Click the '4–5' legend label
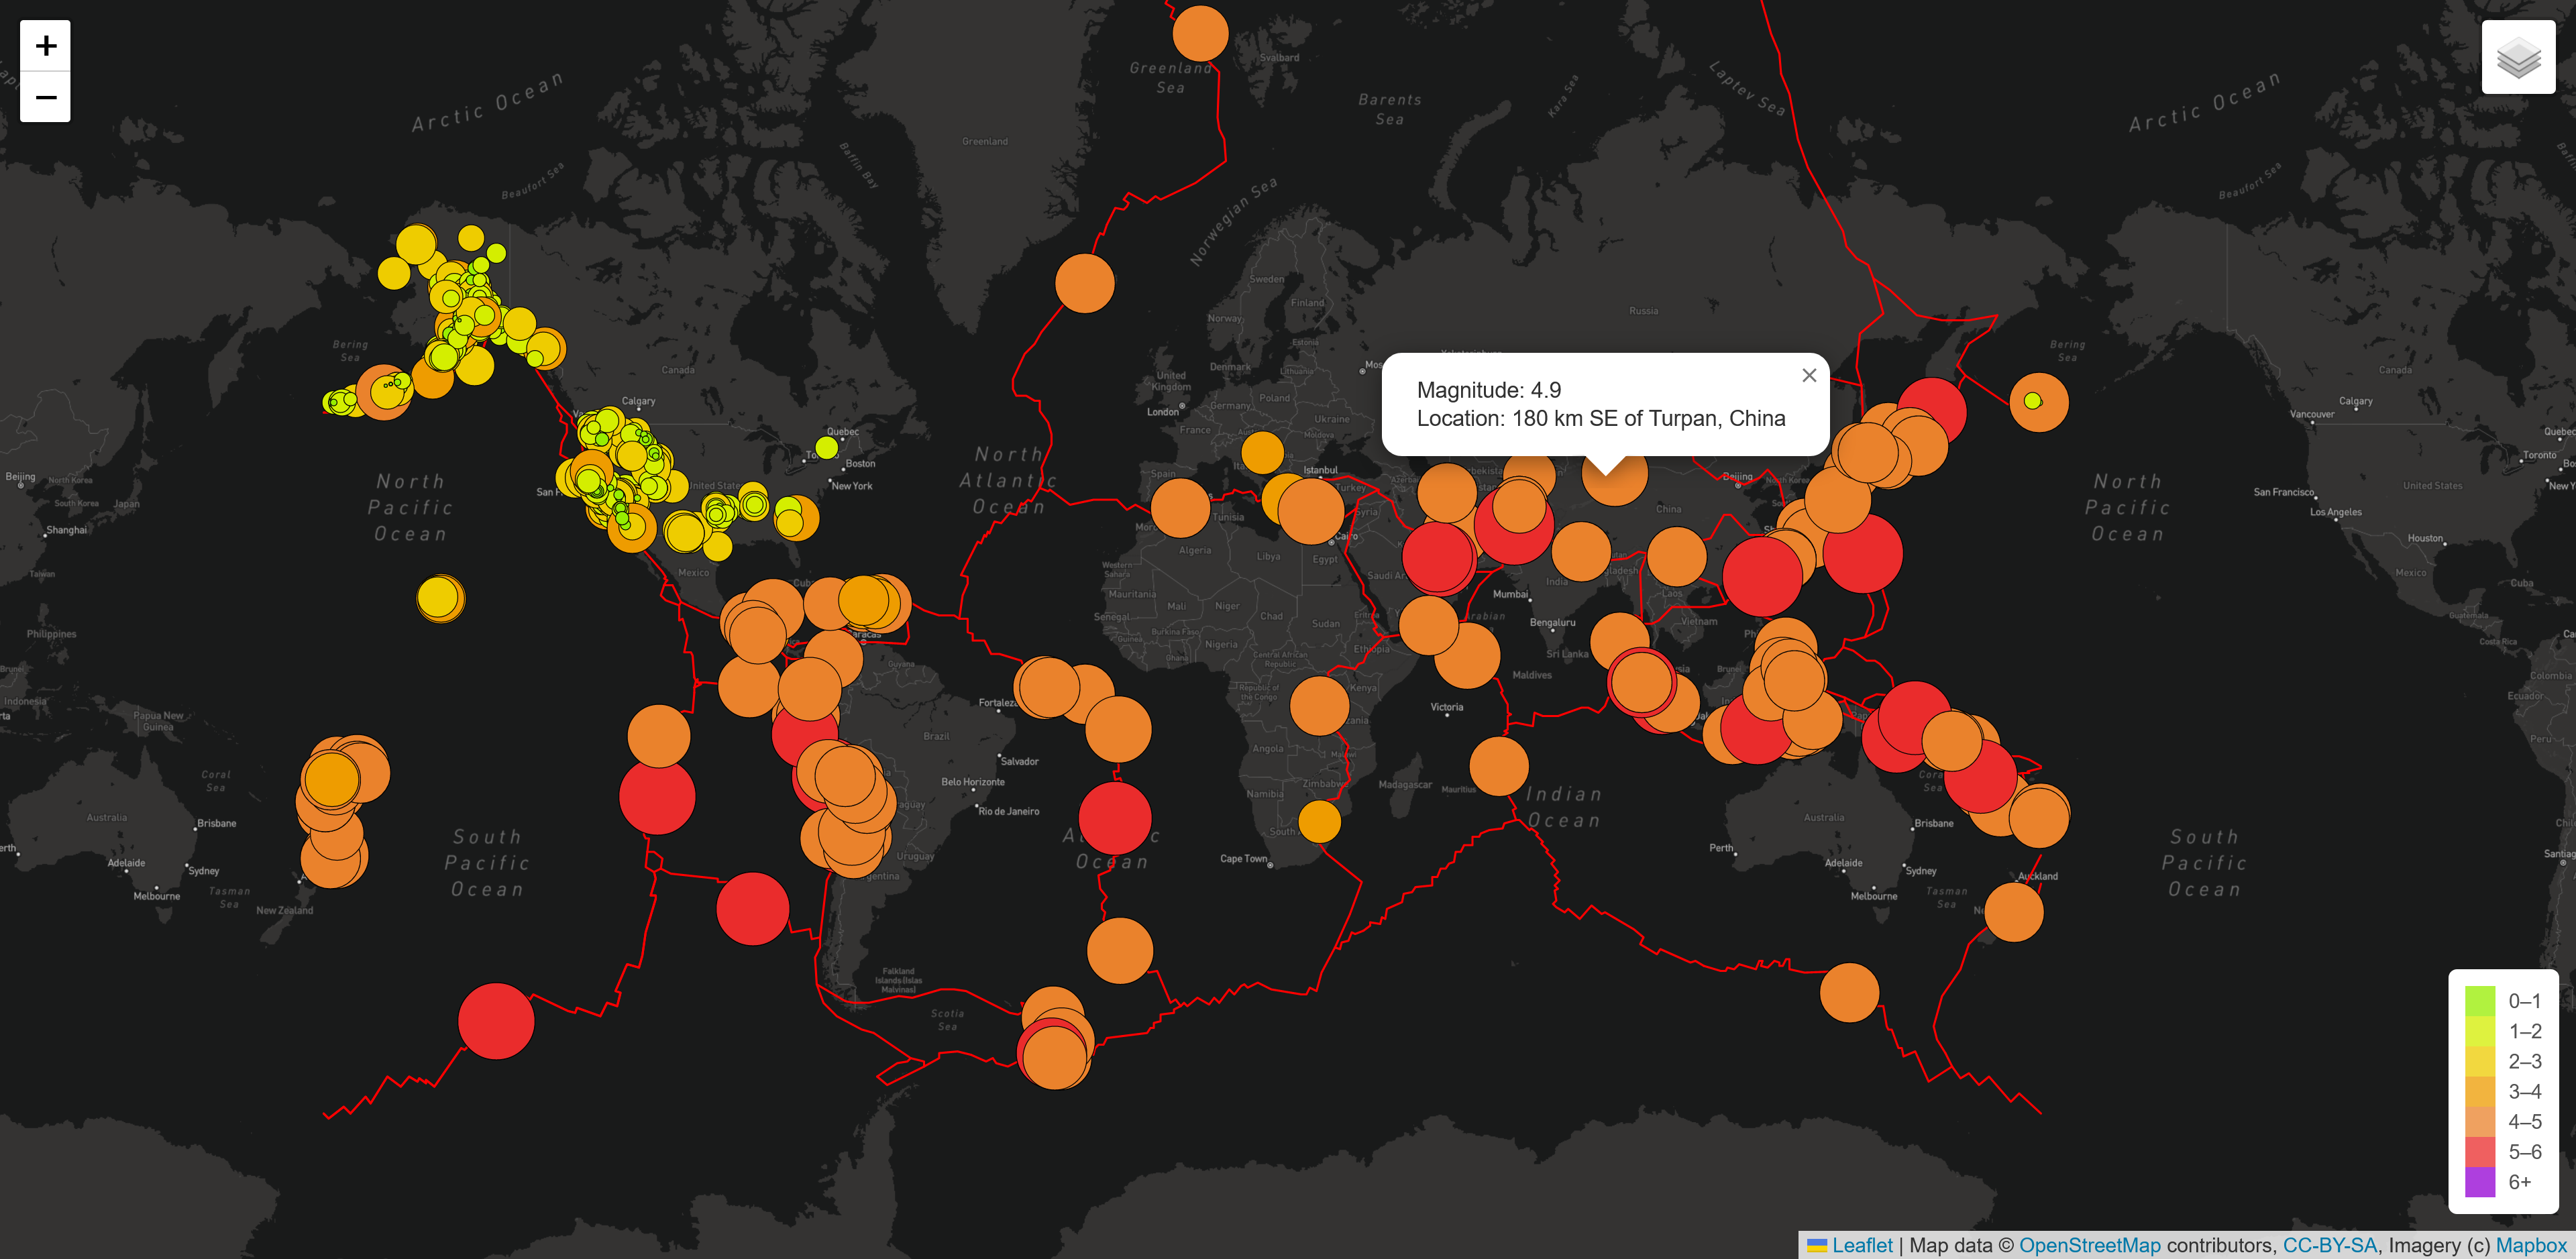Screen dimensions: 2576x1259 [x=2525, y=1122]
